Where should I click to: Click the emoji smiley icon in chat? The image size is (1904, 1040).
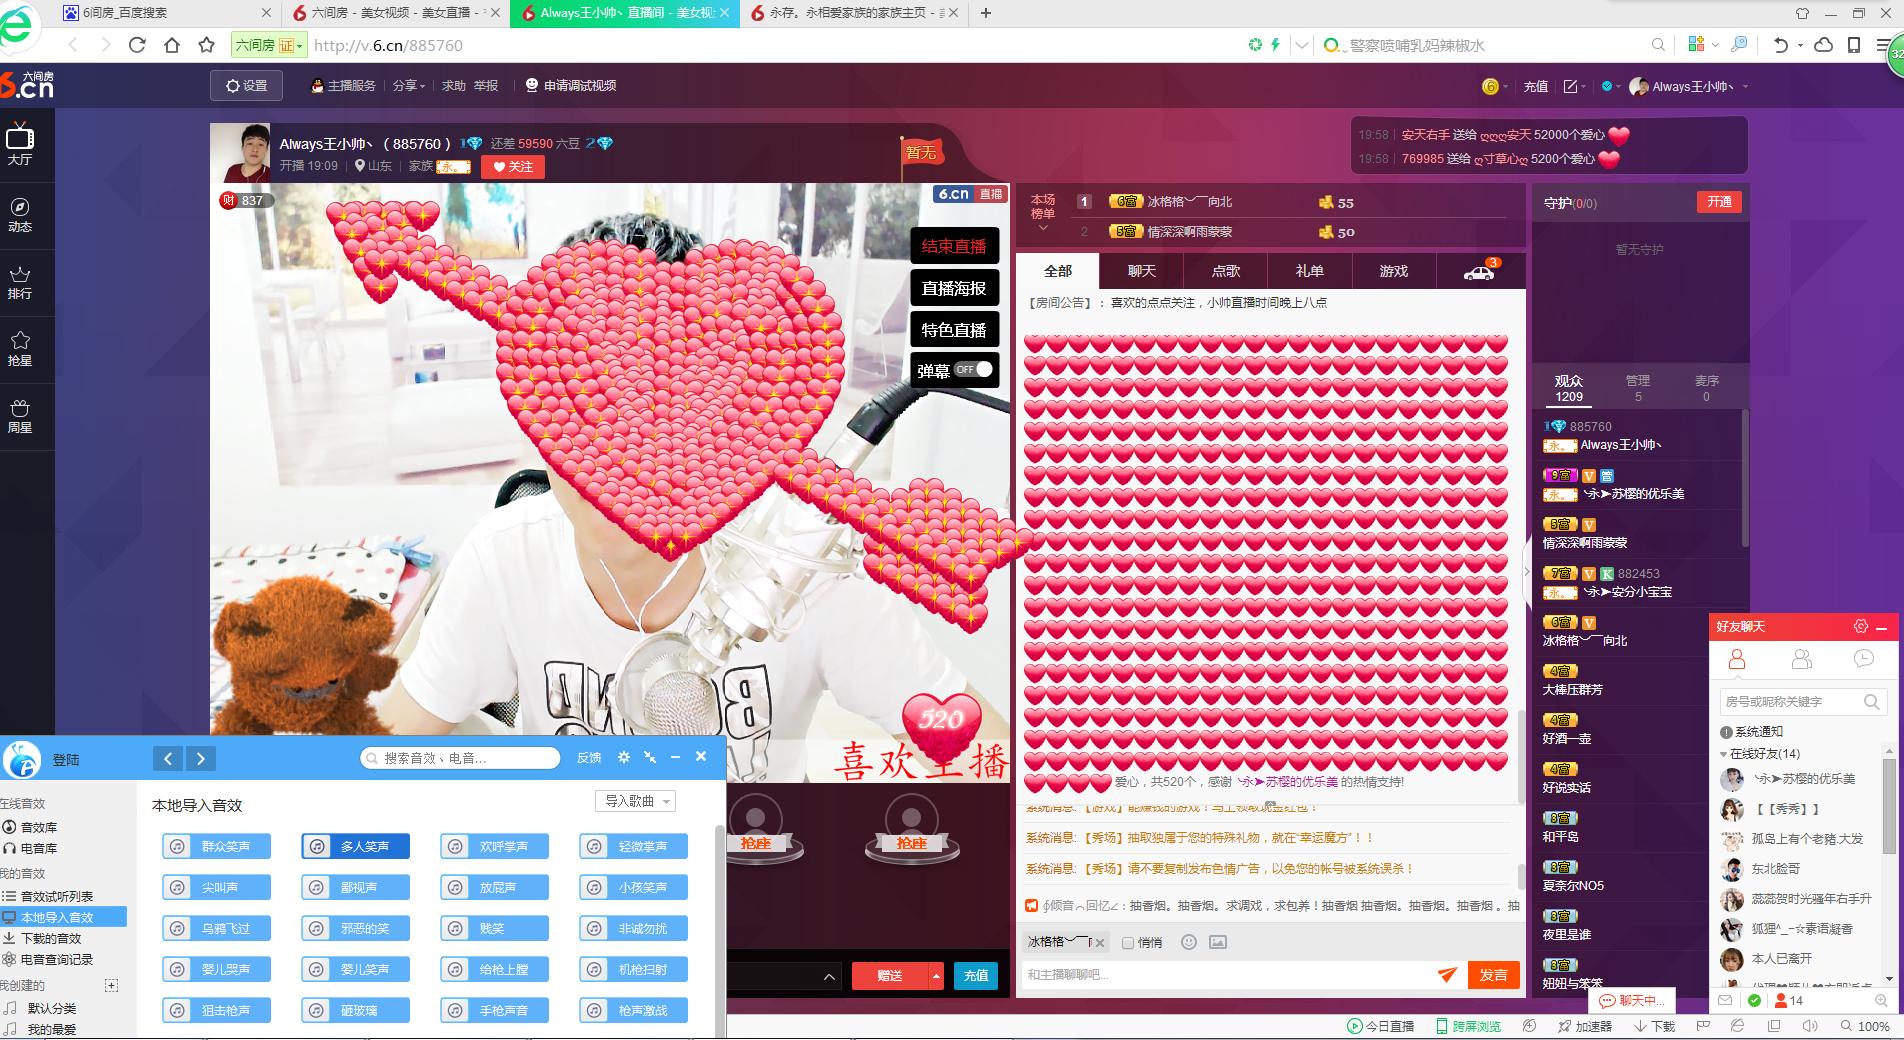click(x=1189, y=942)
